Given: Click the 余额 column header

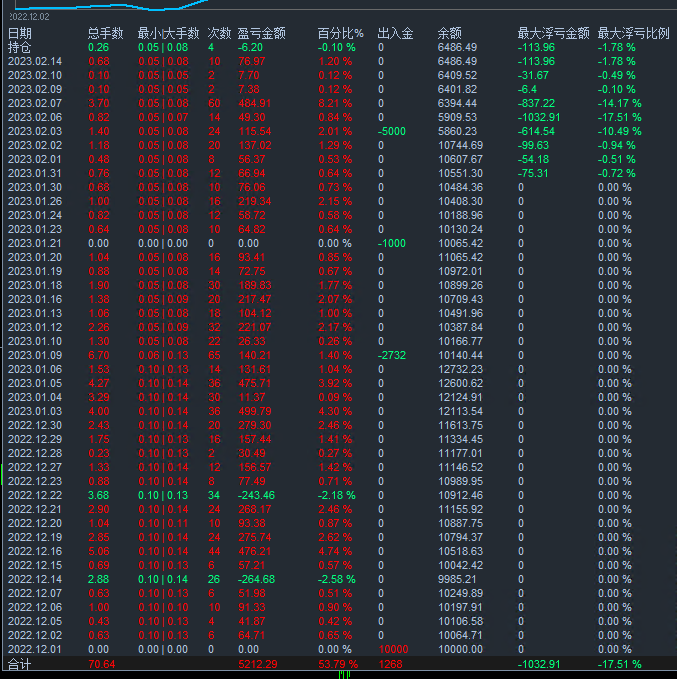Looking at the screenshot, I should pos(450,33).
